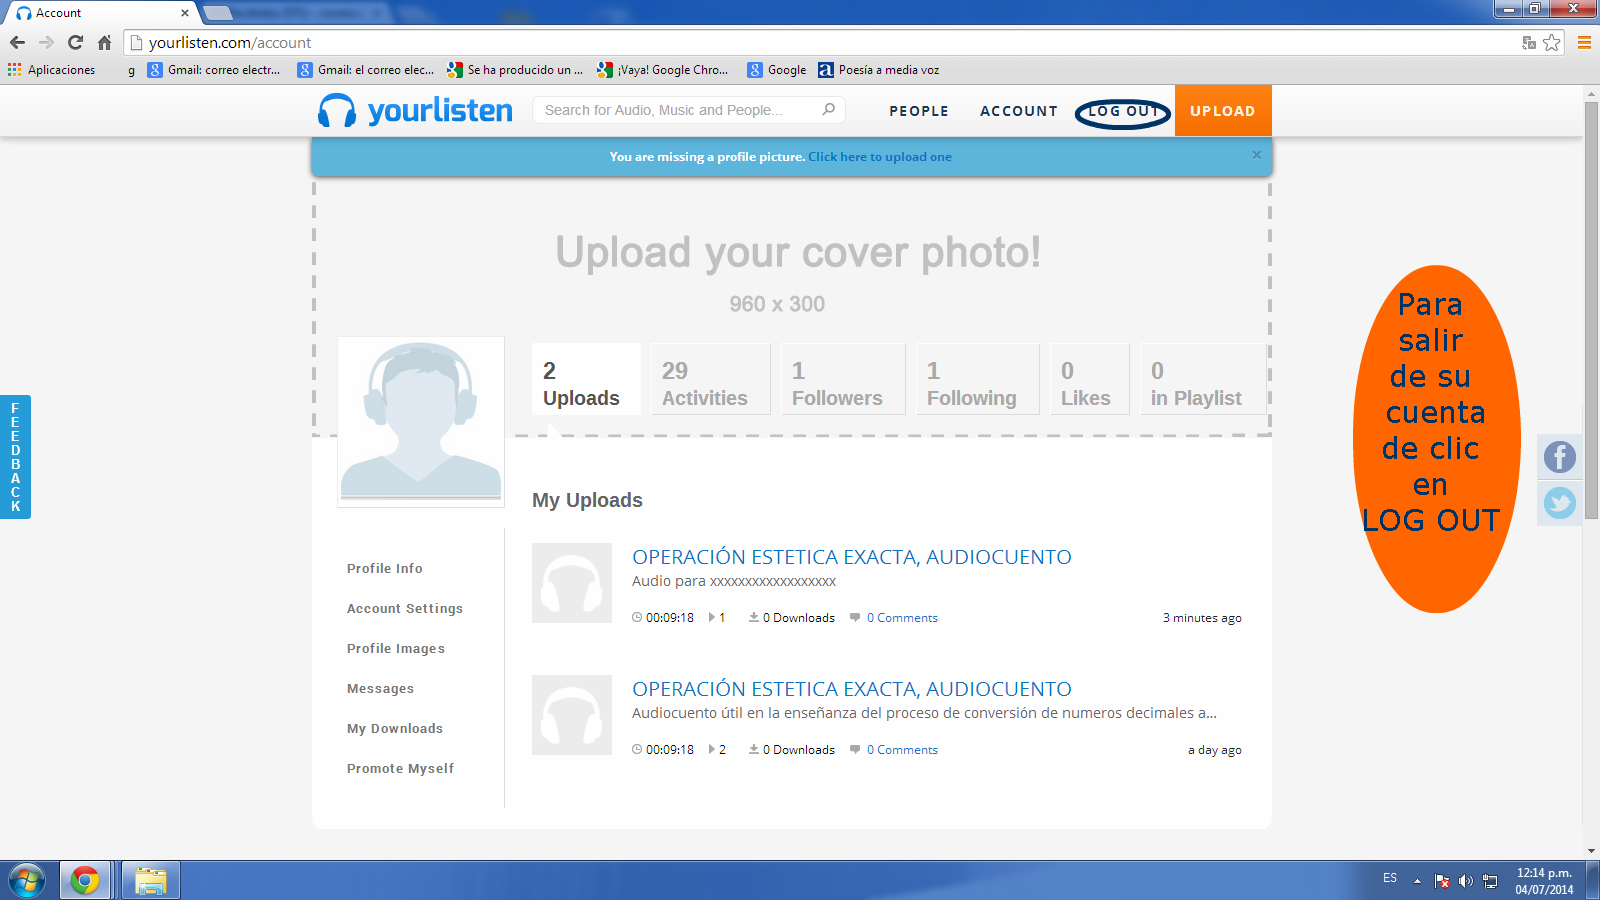Open the Chrome menu hamburger icon

[x=1584, y=42]
